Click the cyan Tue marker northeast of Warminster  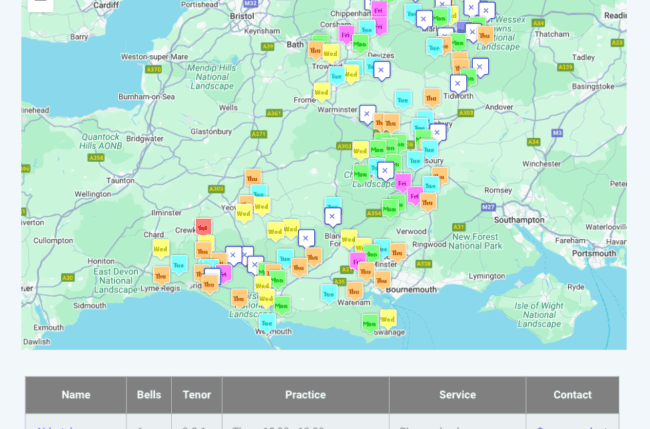pos(402,99)
